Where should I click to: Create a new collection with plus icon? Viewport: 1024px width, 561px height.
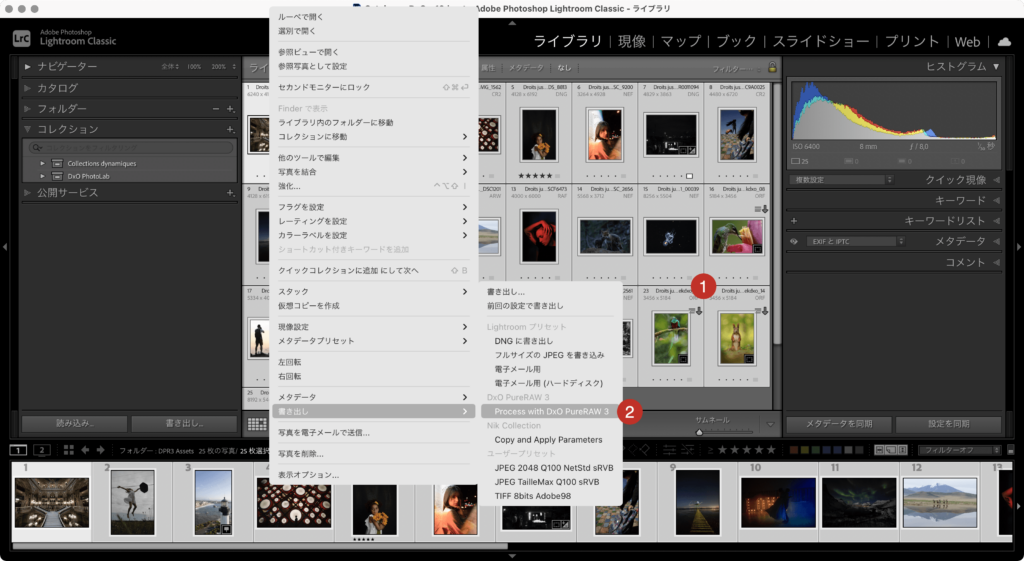pos(230,129)
